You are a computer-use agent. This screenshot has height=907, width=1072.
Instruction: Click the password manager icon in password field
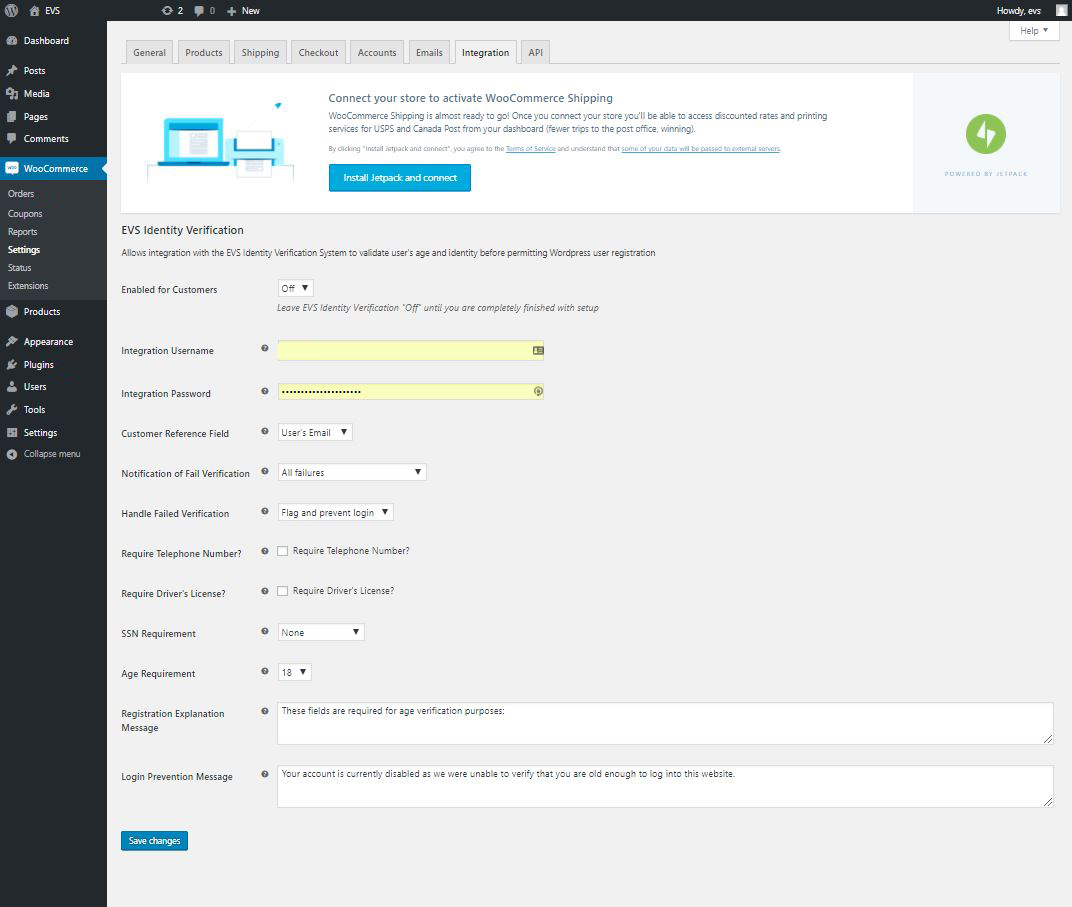[538, 392]
